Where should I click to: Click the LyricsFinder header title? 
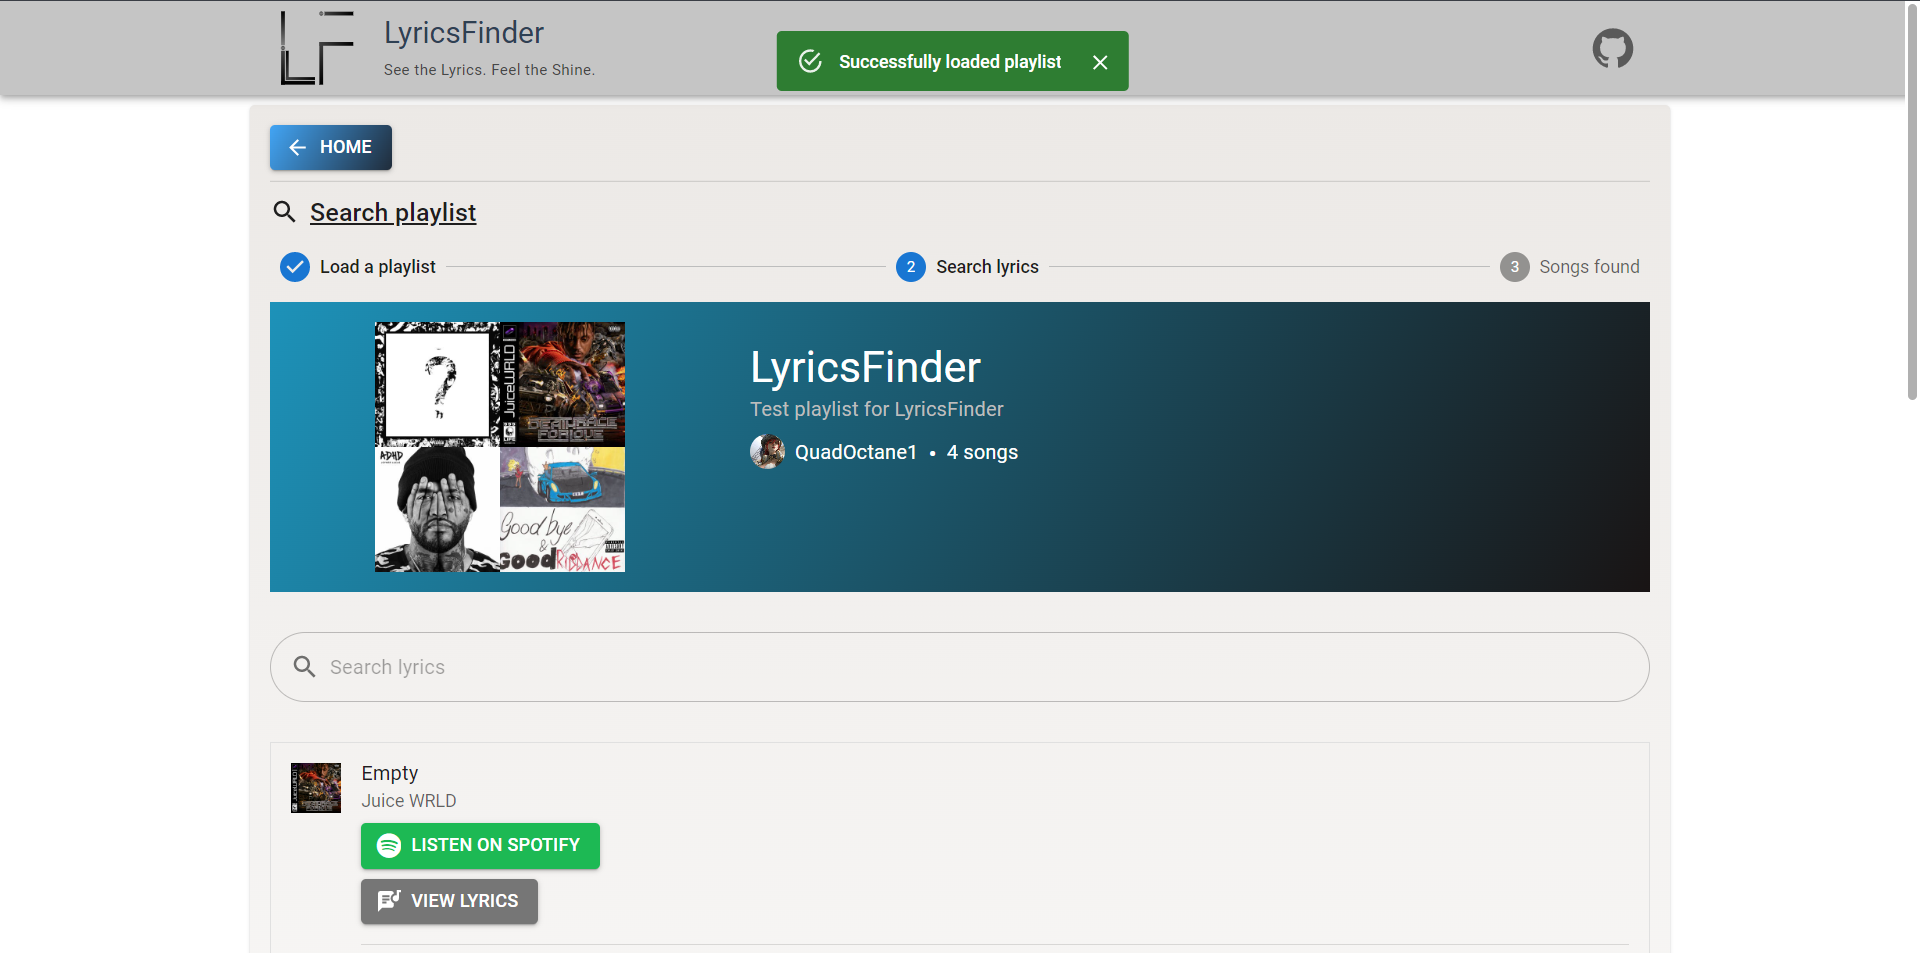(x=464, y=32)
